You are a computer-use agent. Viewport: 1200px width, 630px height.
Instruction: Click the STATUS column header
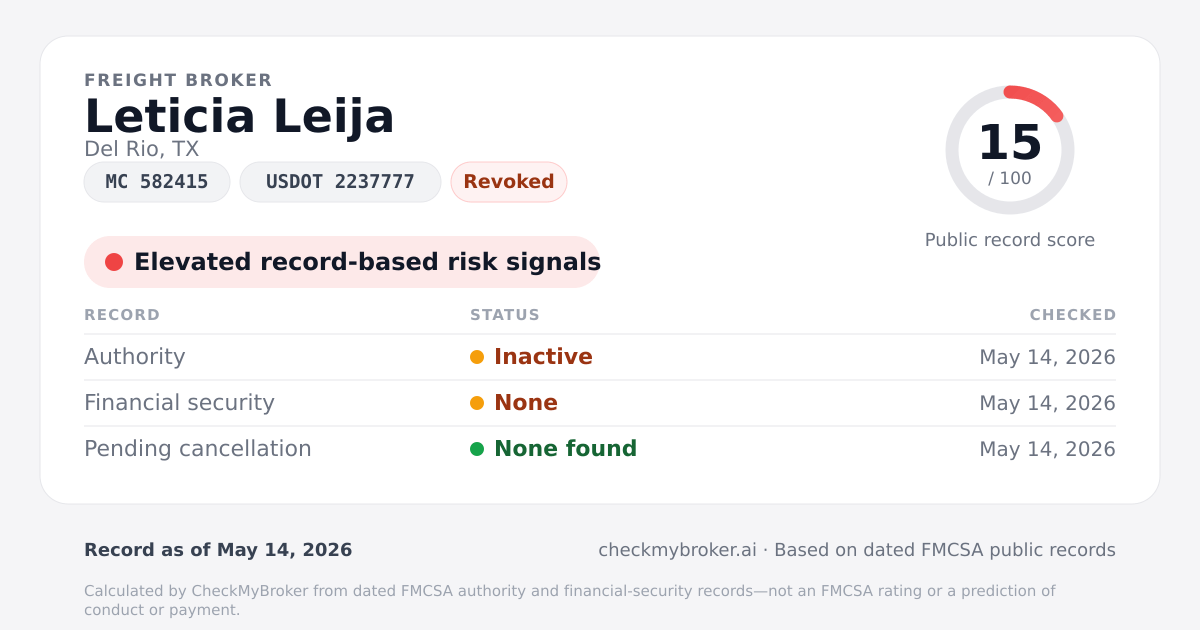coord(505,315)
